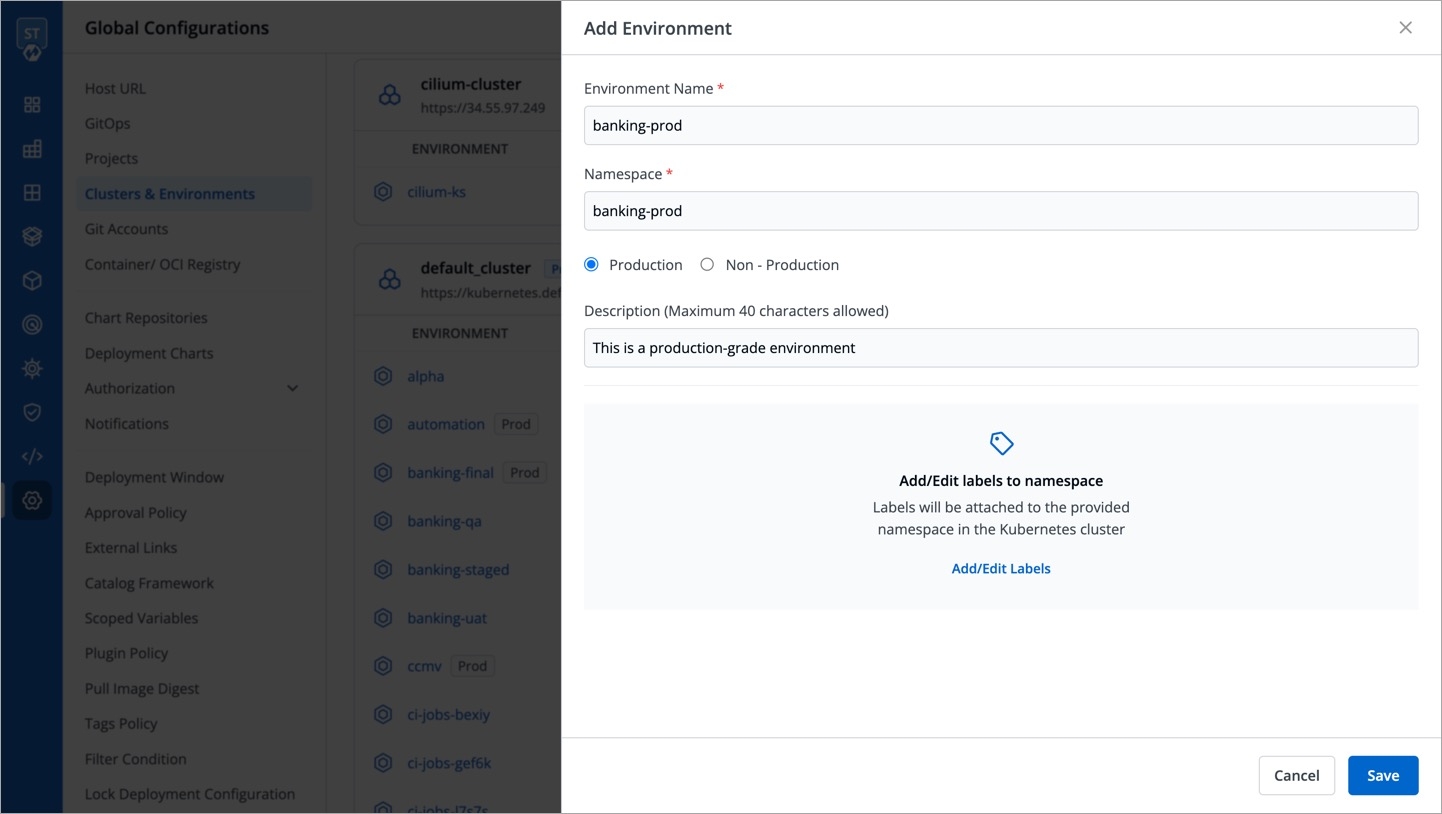Click the hexagon icon beside automation
Image resolution: width=1442 pixels, height=814 pixels.
coord(383,424)
